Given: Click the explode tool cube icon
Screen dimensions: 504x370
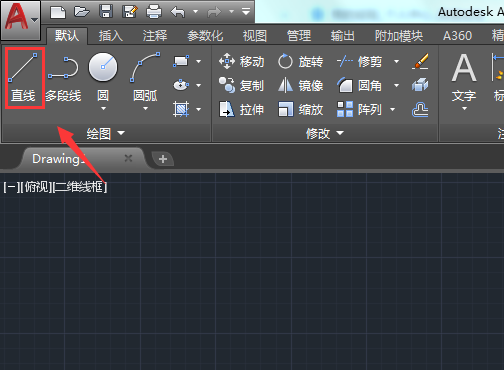Looking at the screenshot, I should (x=420, y=85).
